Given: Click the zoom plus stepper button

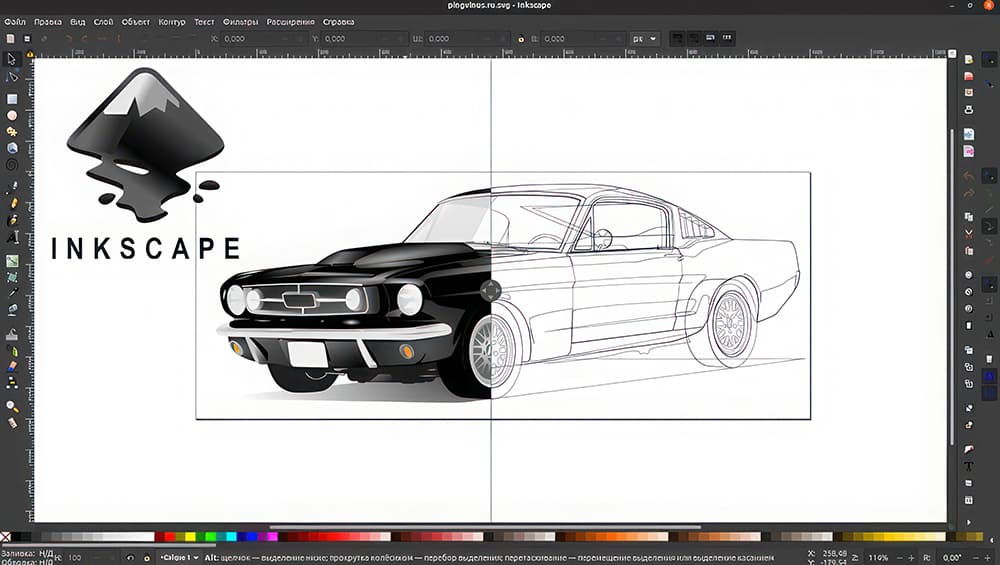Looking at the screenshot, I should (911, 557).
